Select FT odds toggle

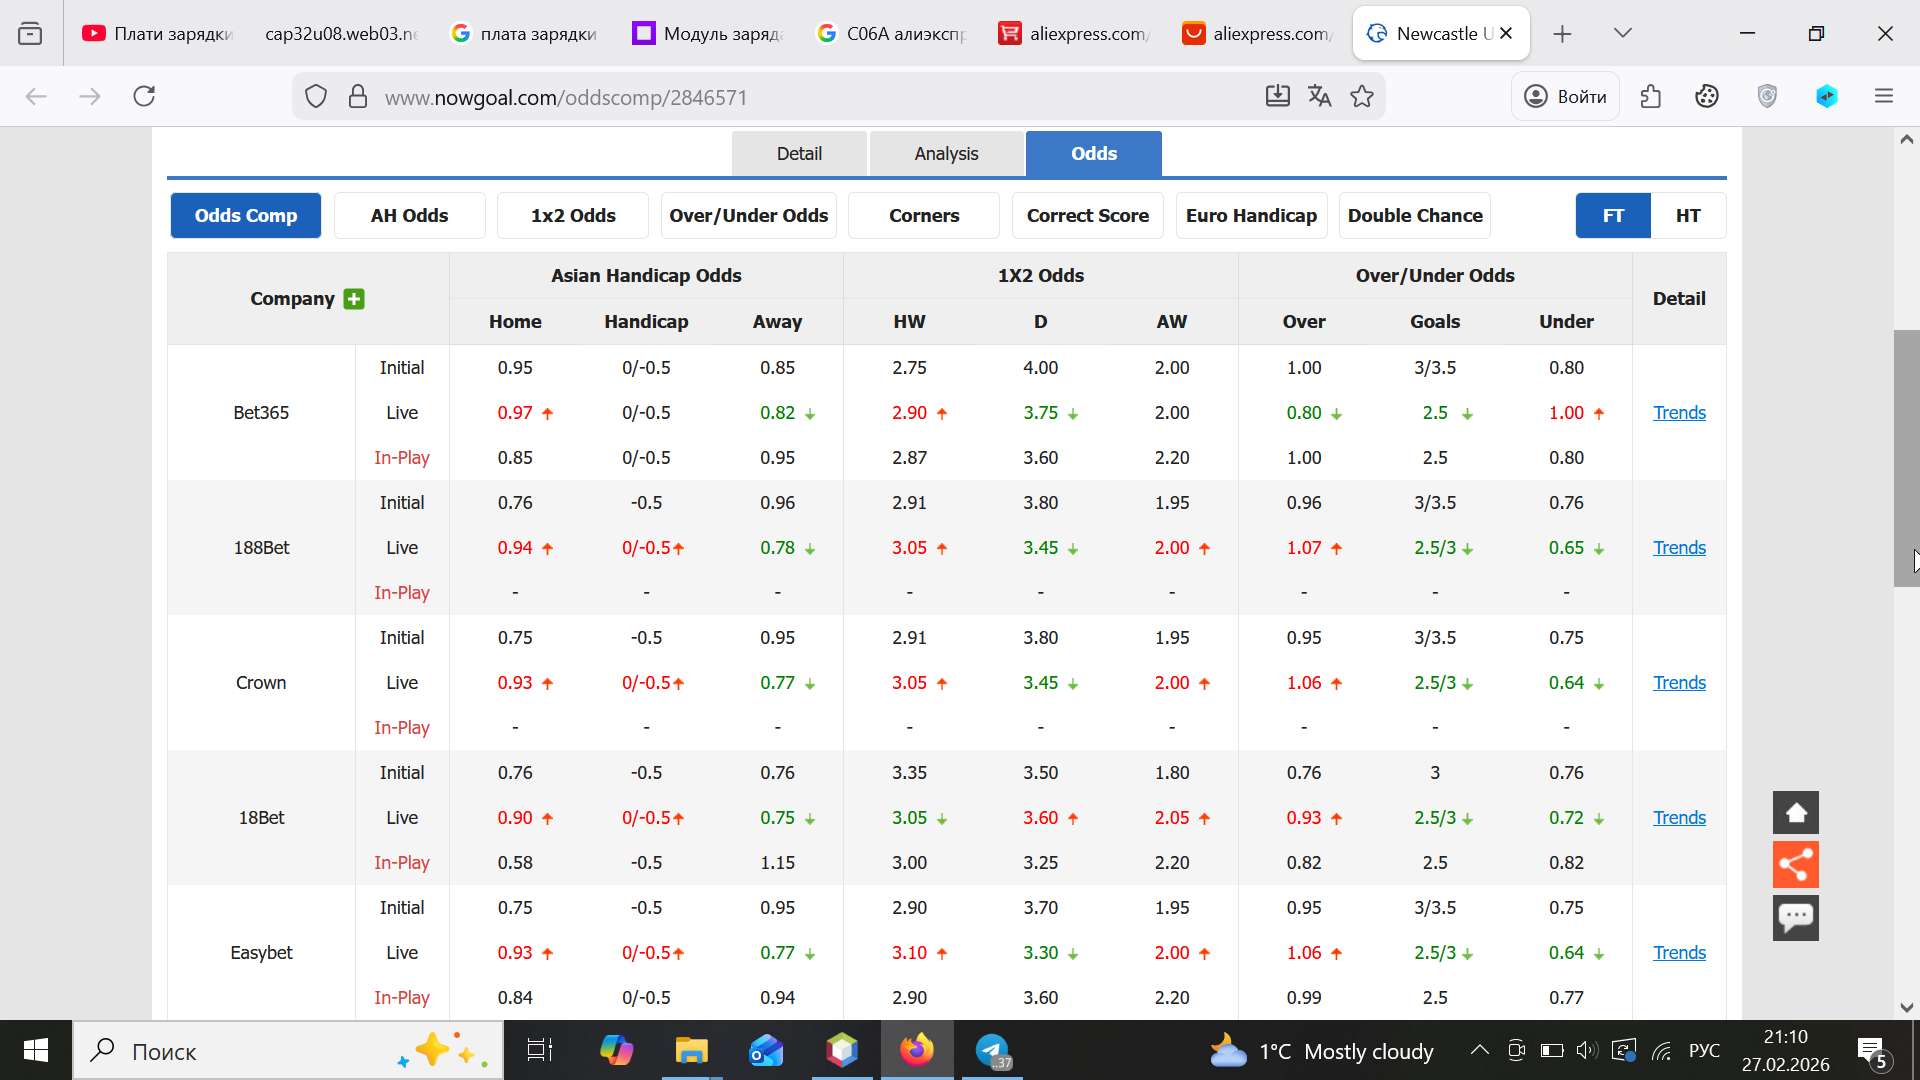point(1612,216)
